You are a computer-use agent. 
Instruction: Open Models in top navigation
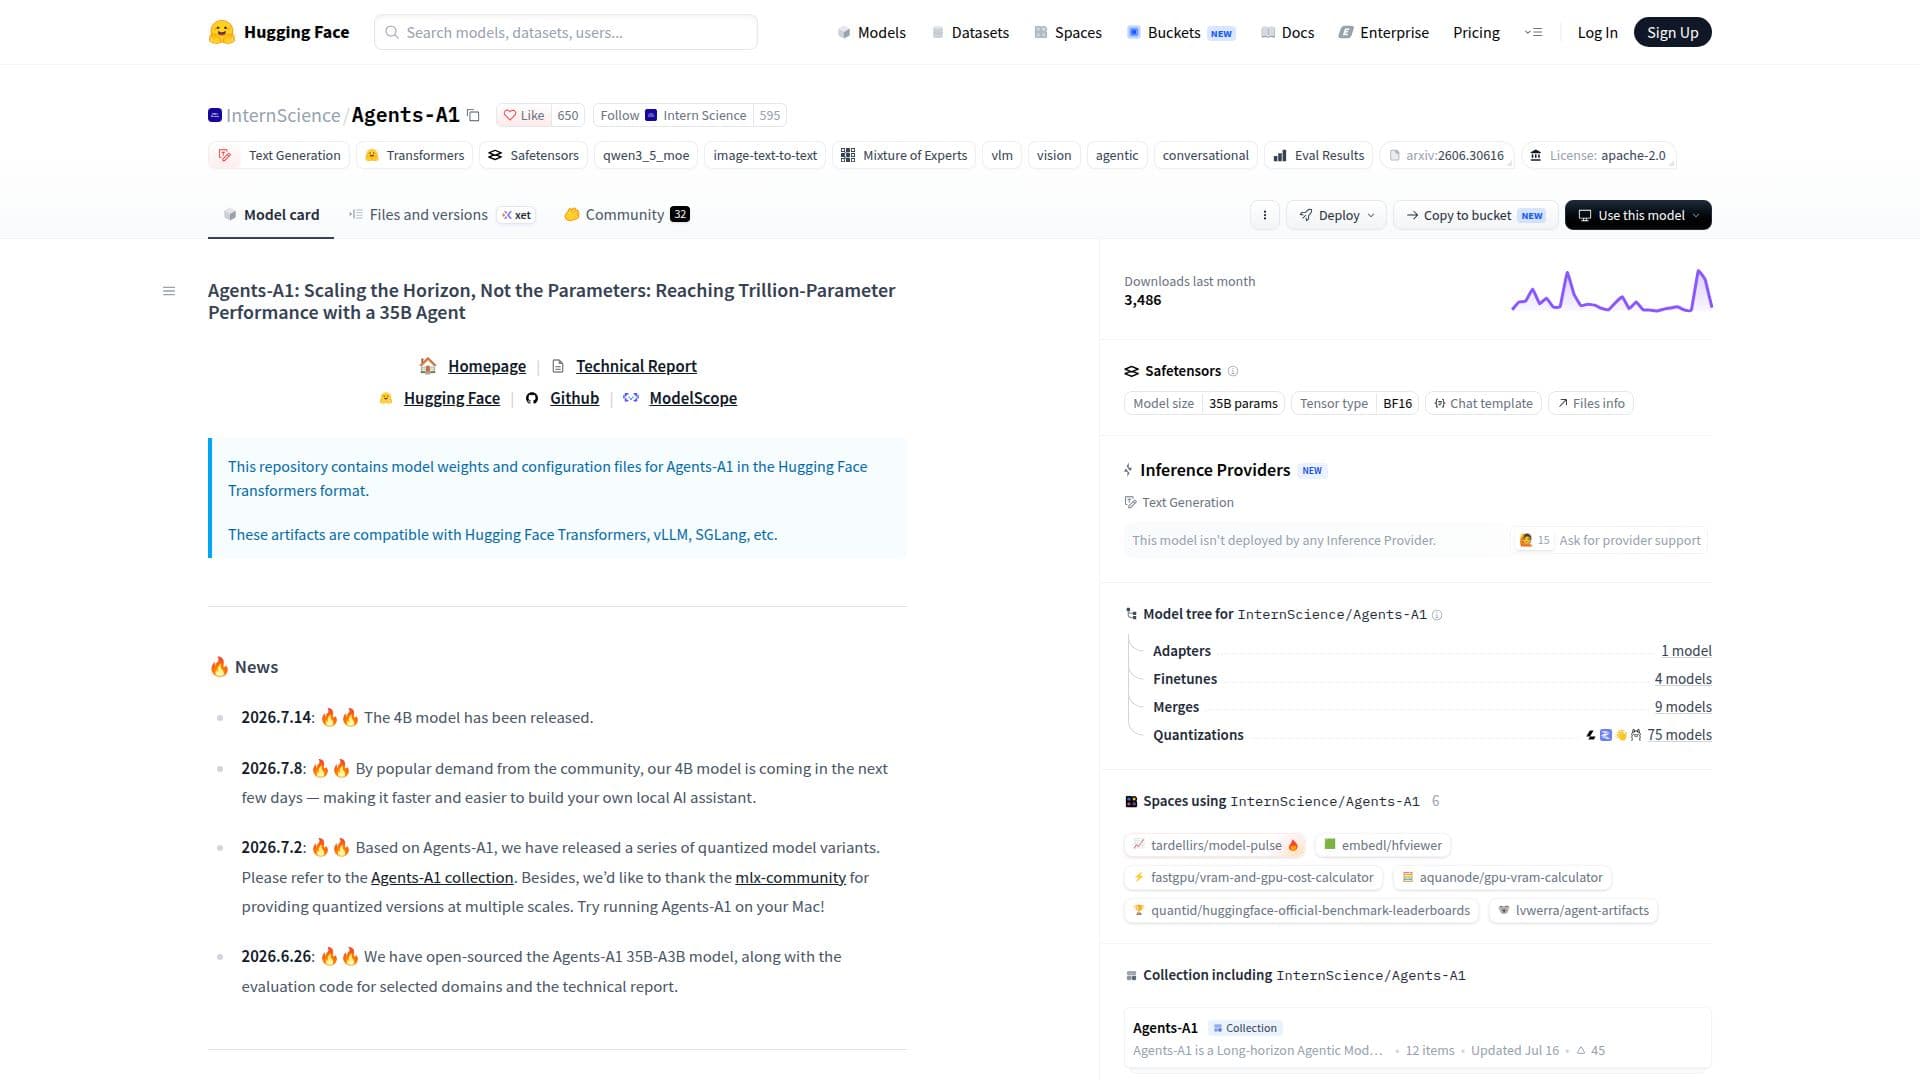[x=871, y=32]
